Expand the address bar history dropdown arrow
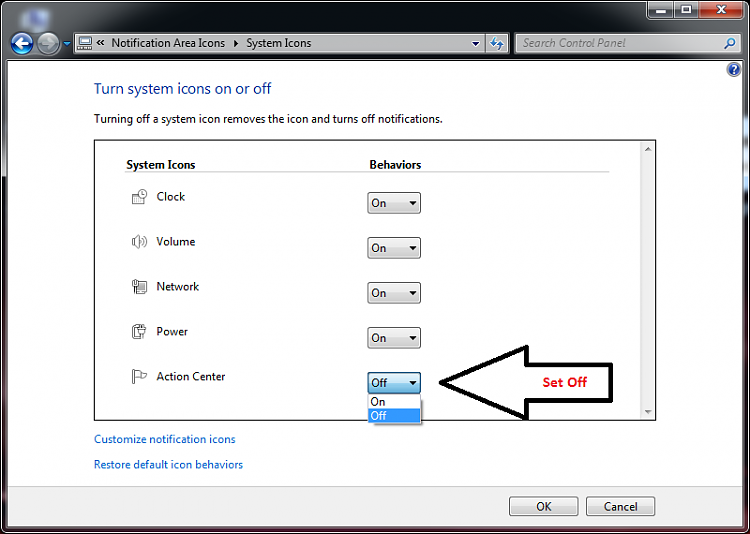750x534 pixels. [475, 44]
